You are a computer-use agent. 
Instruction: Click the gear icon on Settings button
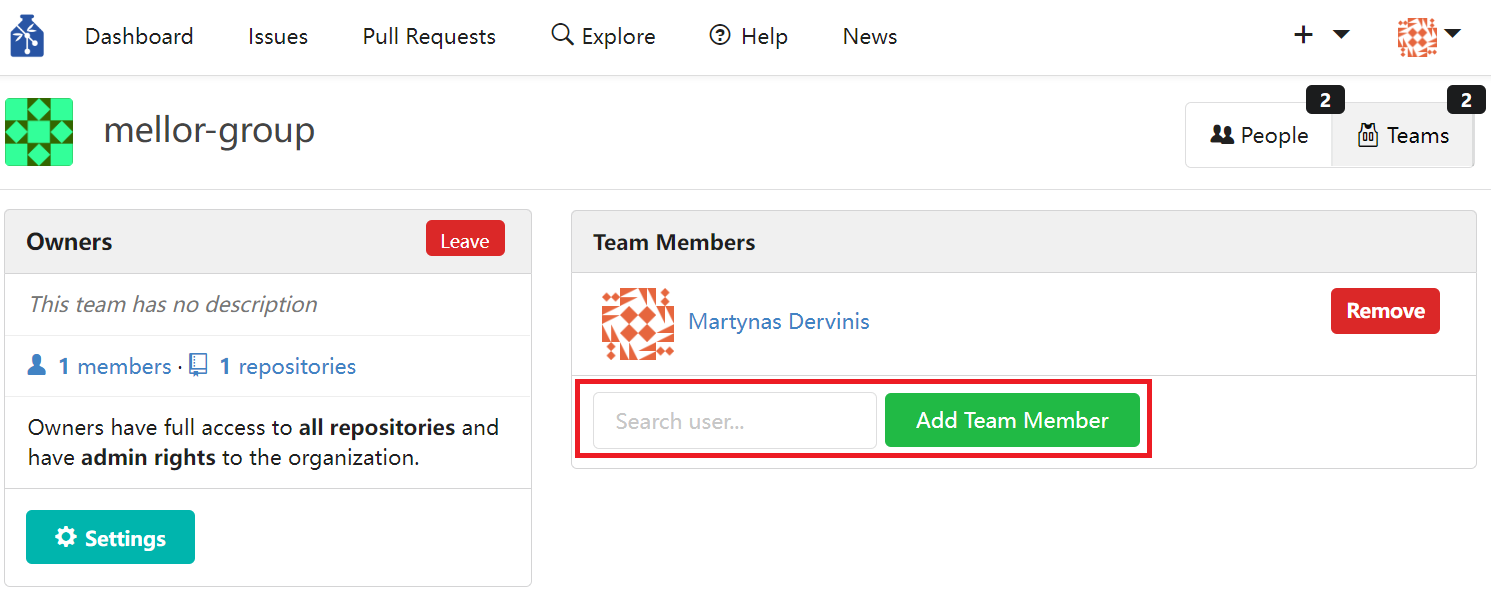(66, 537)
